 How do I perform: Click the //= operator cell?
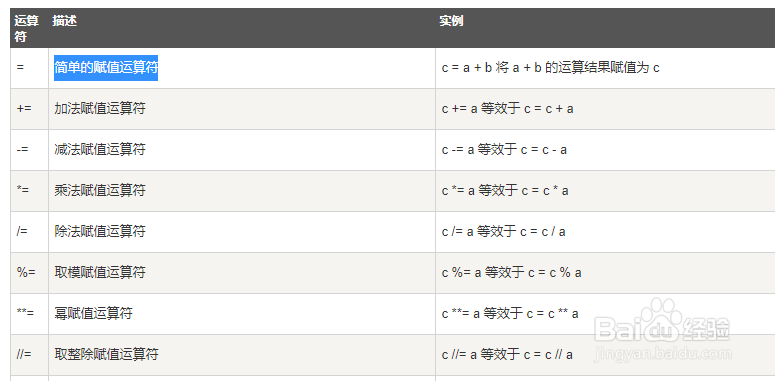(24, 355)
